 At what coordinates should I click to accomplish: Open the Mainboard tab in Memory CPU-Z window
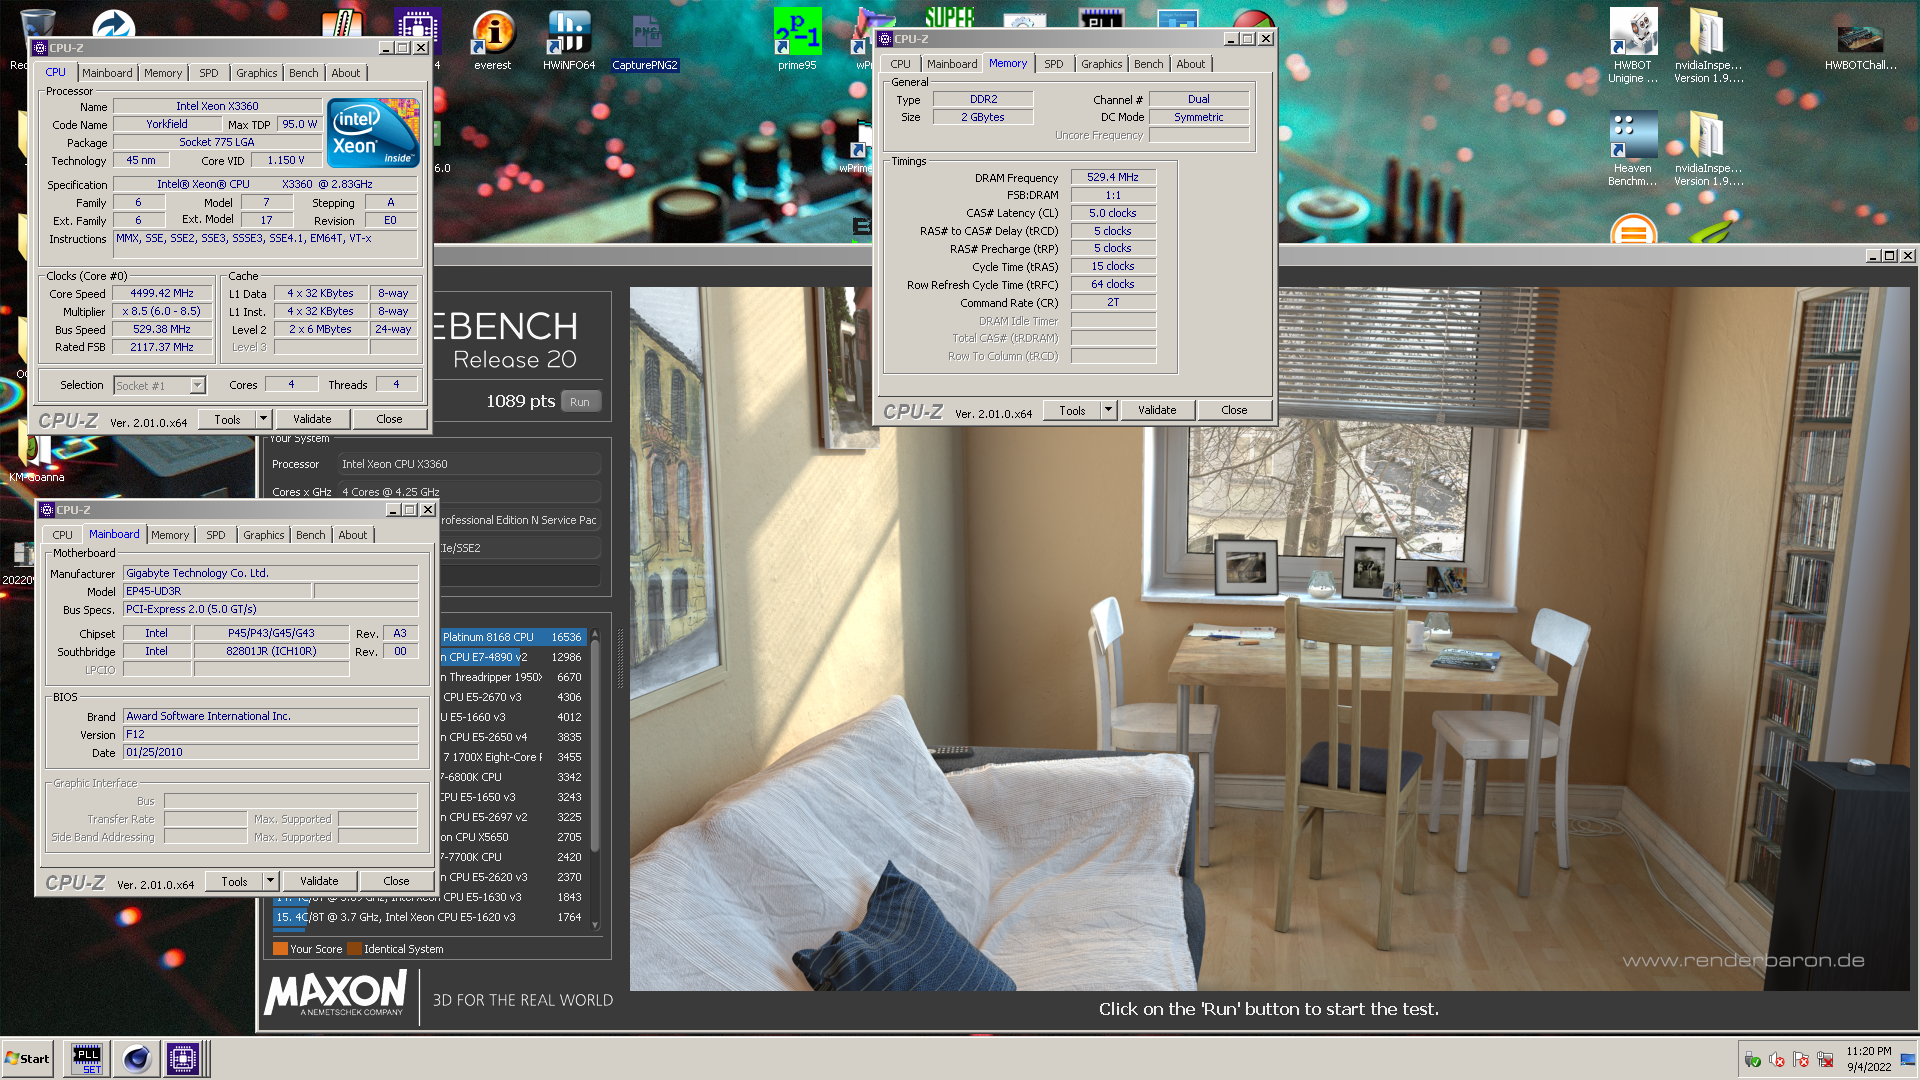952,64
